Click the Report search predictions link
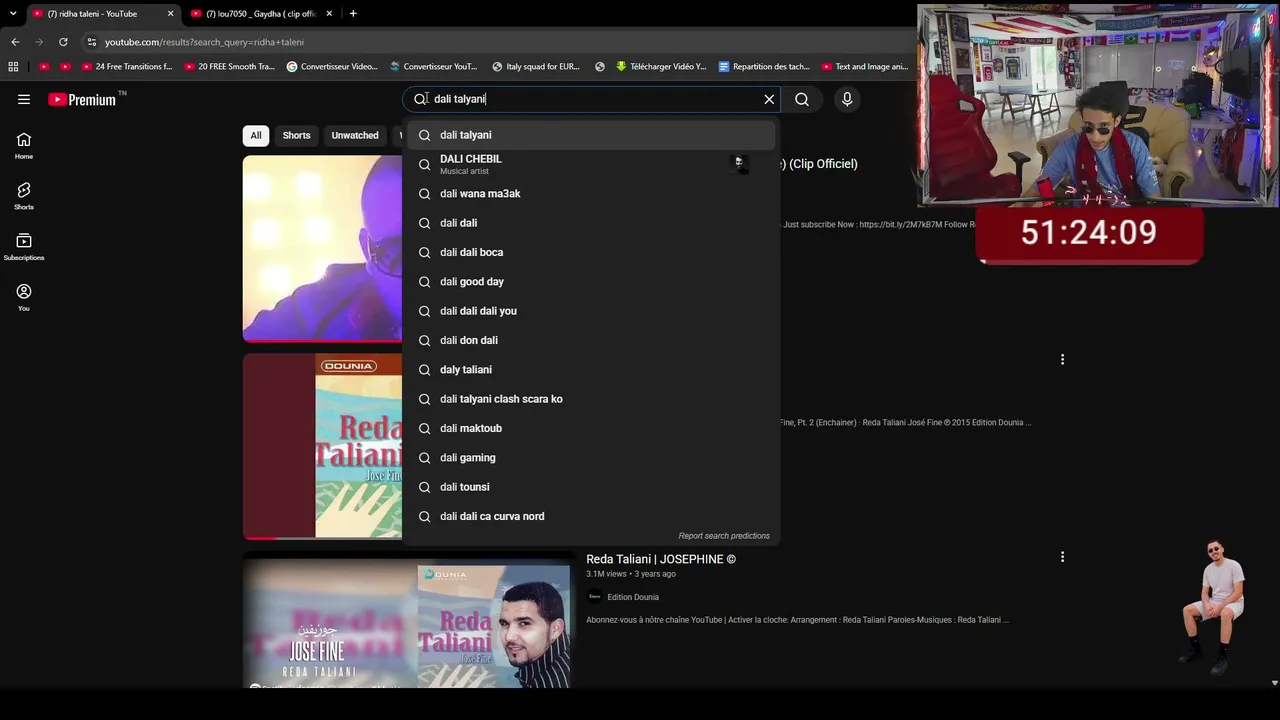 724,536
